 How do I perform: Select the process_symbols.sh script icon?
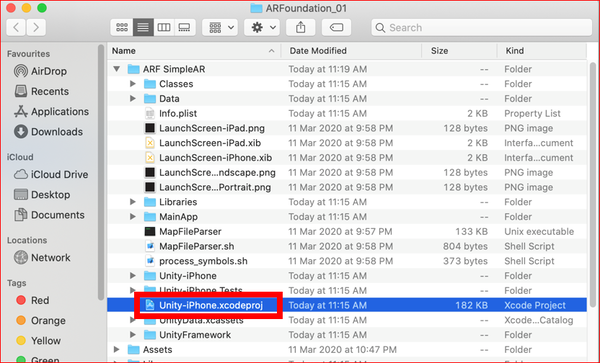click(150, 261)
